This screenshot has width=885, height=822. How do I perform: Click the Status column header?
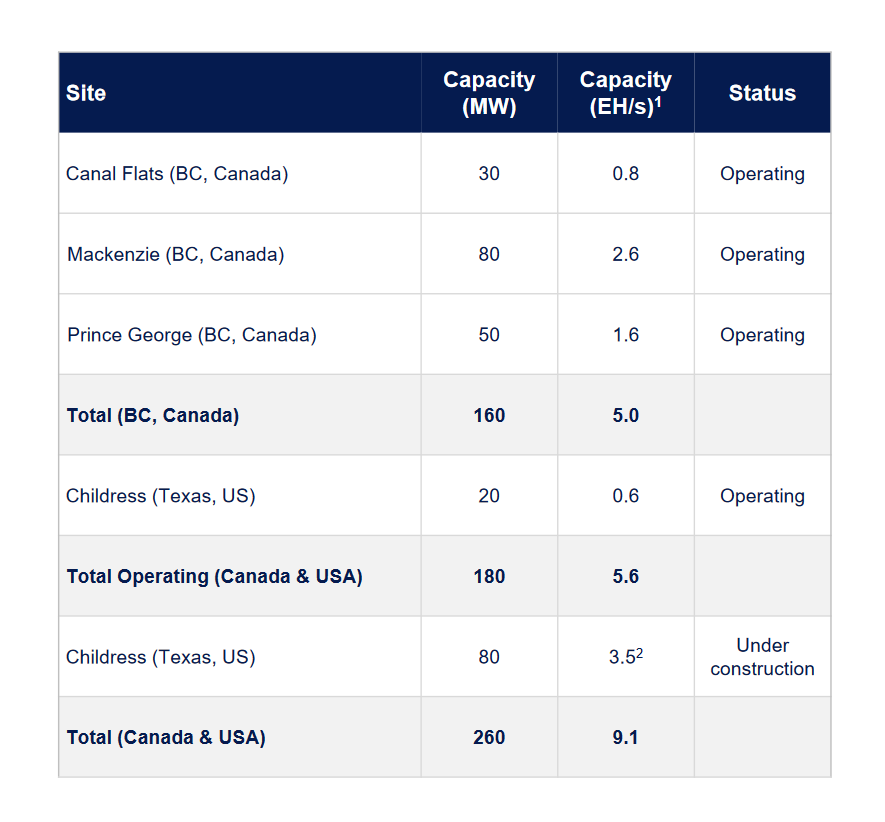pos(762,93)
